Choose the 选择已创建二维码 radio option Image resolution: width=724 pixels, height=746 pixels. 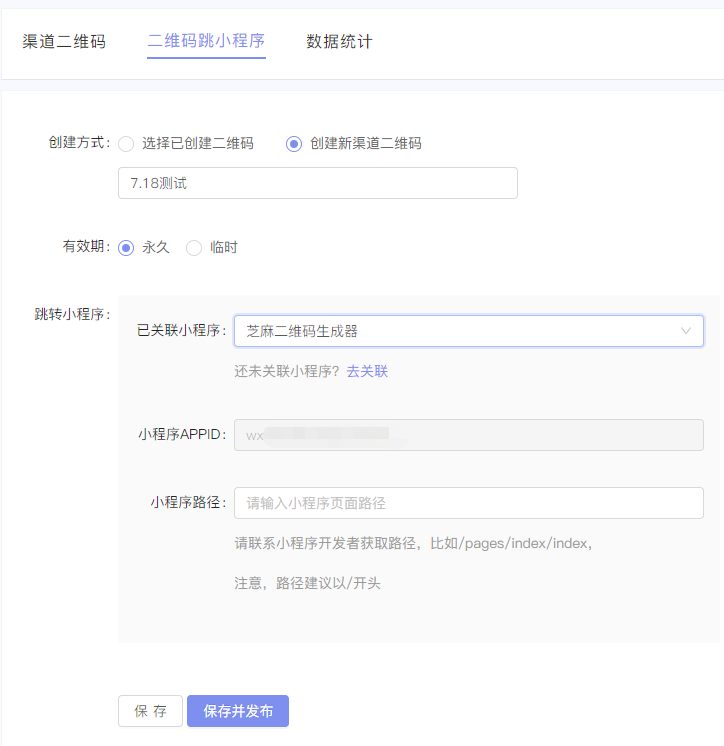126,144
